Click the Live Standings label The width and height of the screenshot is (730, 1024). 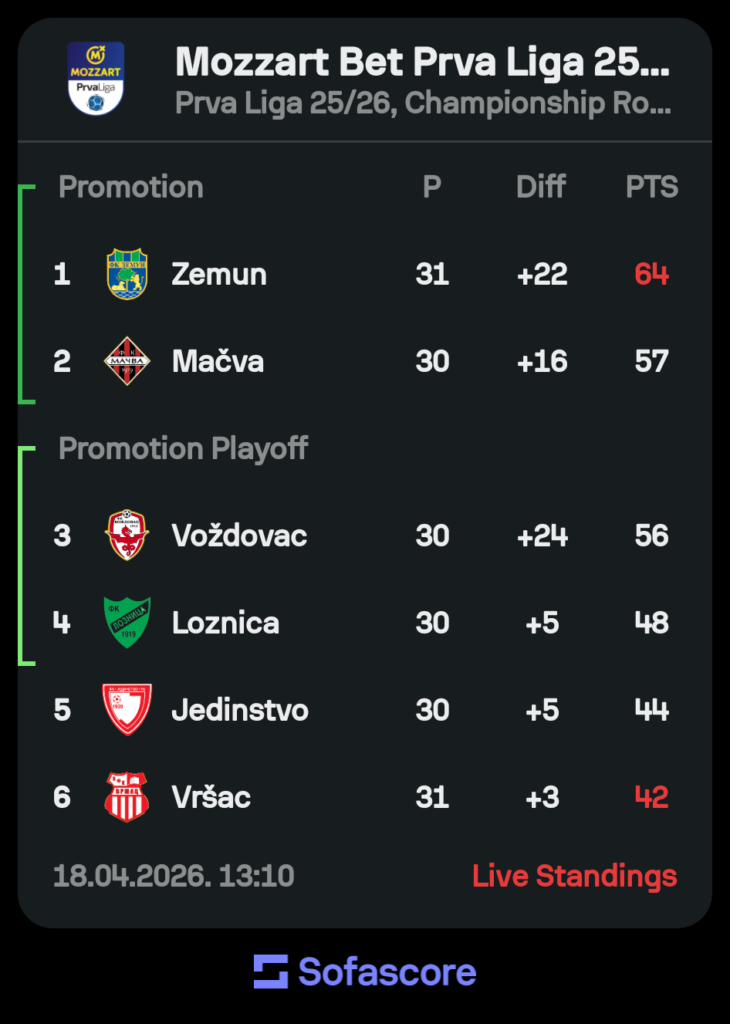coord(574,876)
